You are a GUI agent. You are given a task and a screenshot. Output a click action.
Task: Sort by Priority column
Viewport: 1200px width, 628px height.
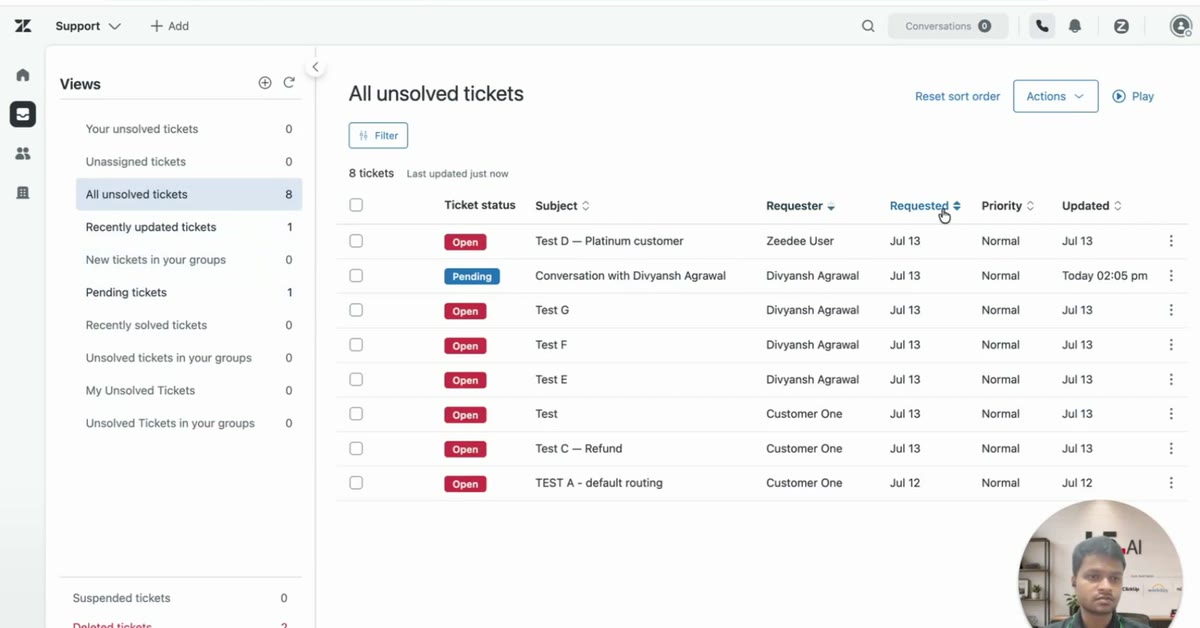point(1007,206)
